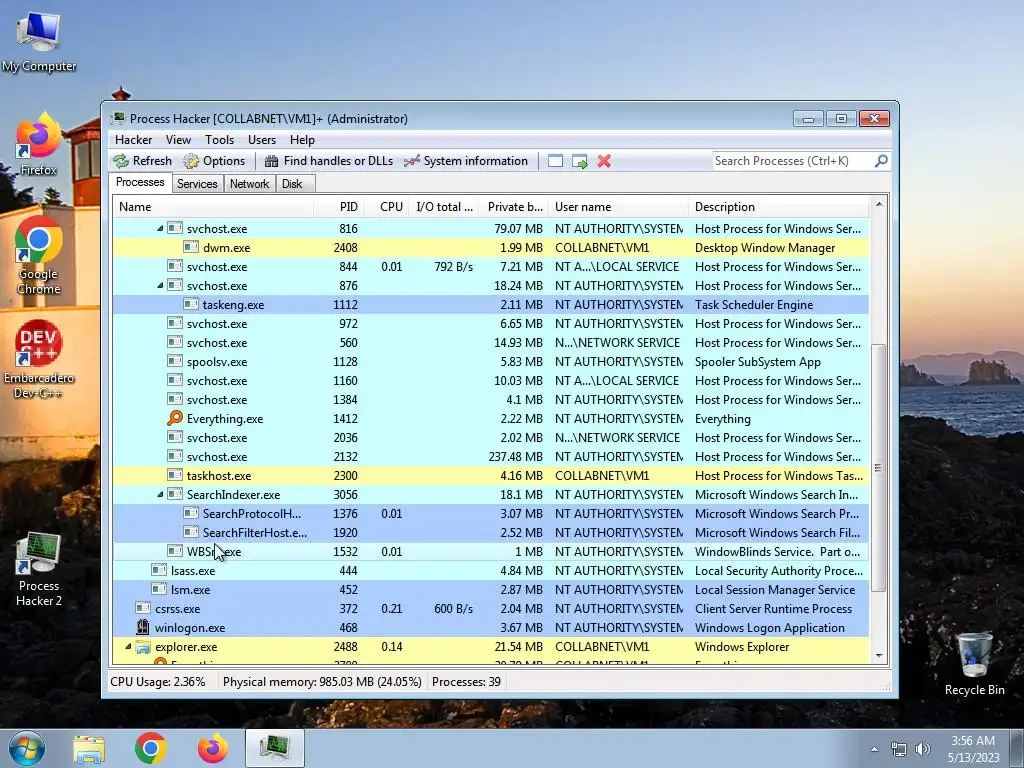Click the process list scrollbar thumb
This screenshot has width=1024, height=768.
pyautogui.click(x=878, y=468)
